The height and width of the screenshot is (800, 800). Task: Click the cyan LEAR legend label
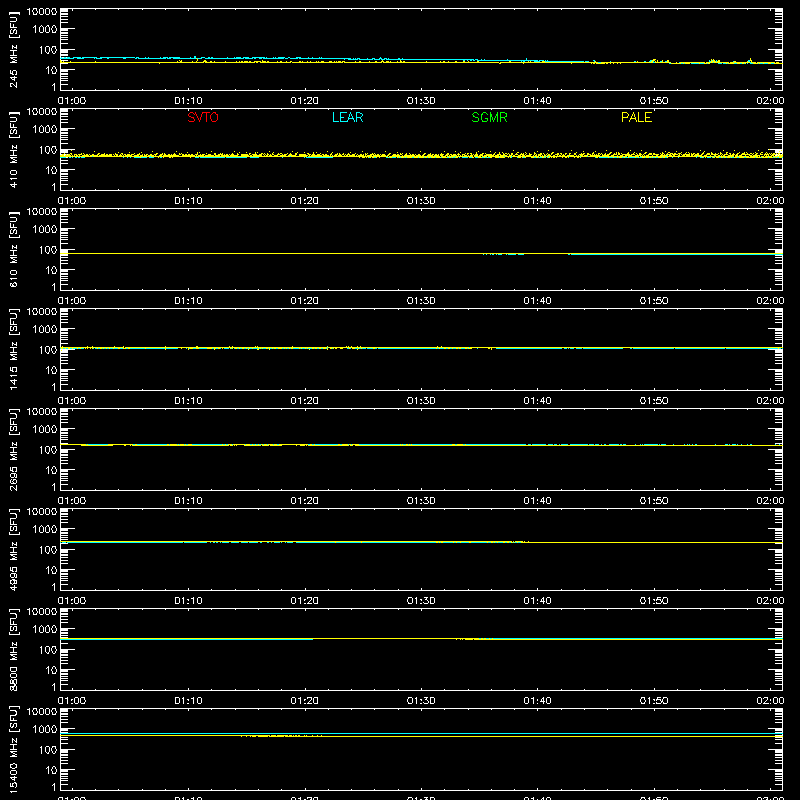(x=347, y=117)
